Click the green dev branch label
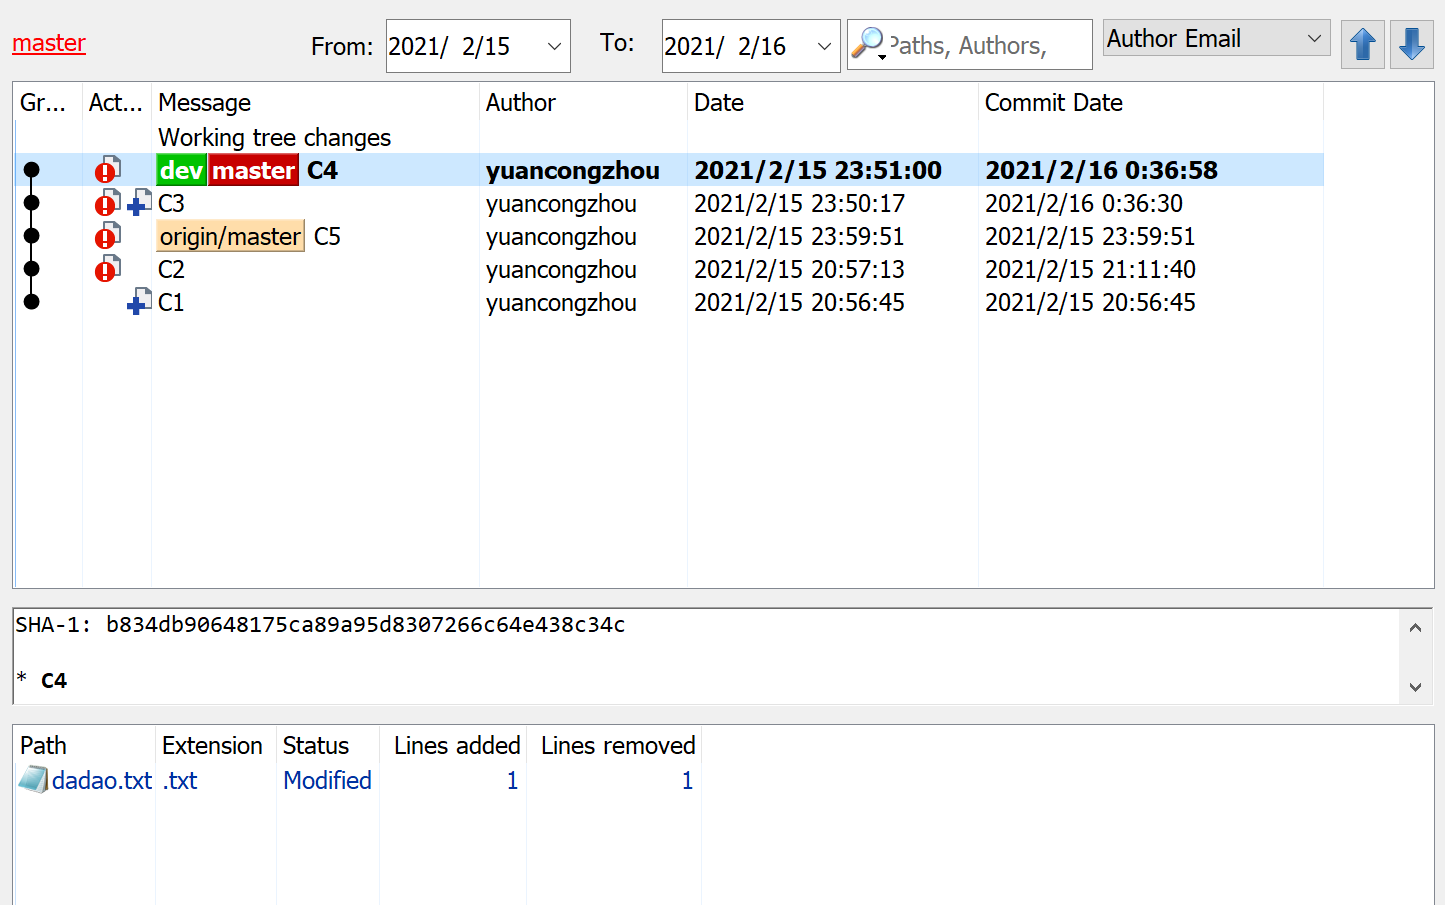Image resolution: width=1445 pixels, height=905 pixels. [x=181, y=171]
